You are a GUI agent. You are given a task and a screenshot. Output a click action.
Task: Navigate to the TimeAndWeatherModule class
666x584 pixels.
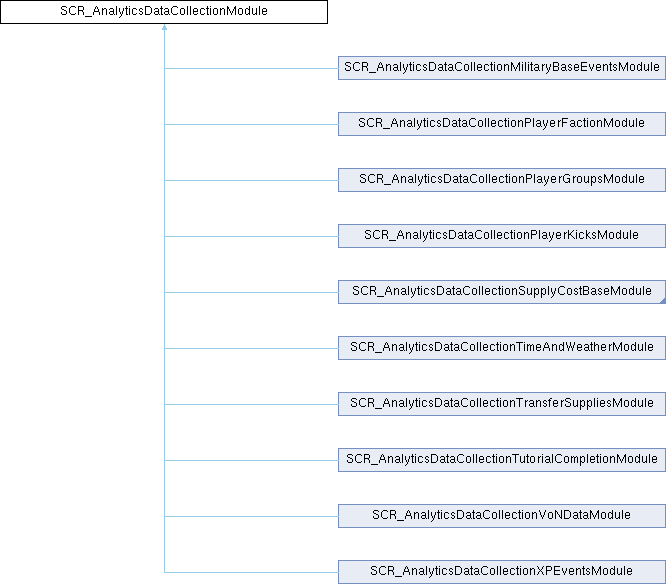(x=501, y=348)
